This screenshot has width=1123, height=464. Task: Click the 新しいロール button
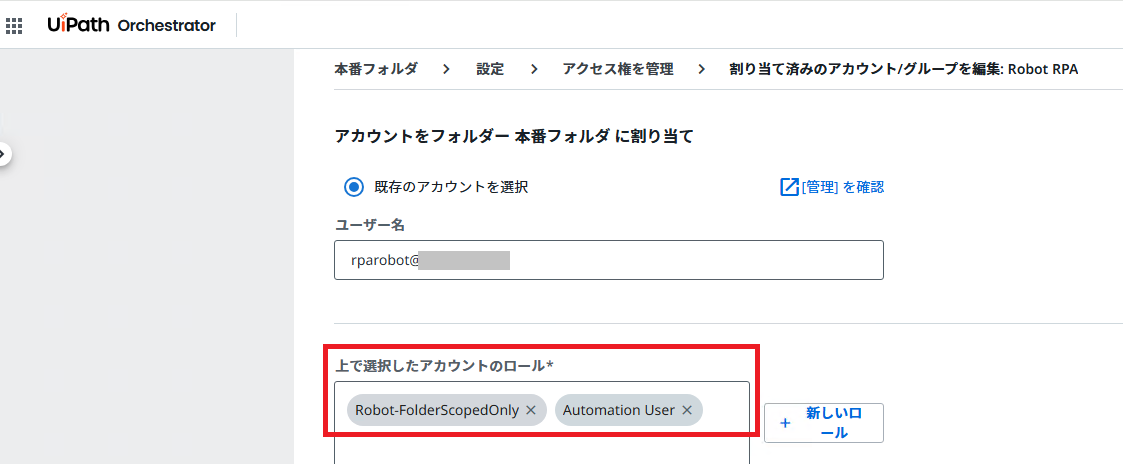824,422
